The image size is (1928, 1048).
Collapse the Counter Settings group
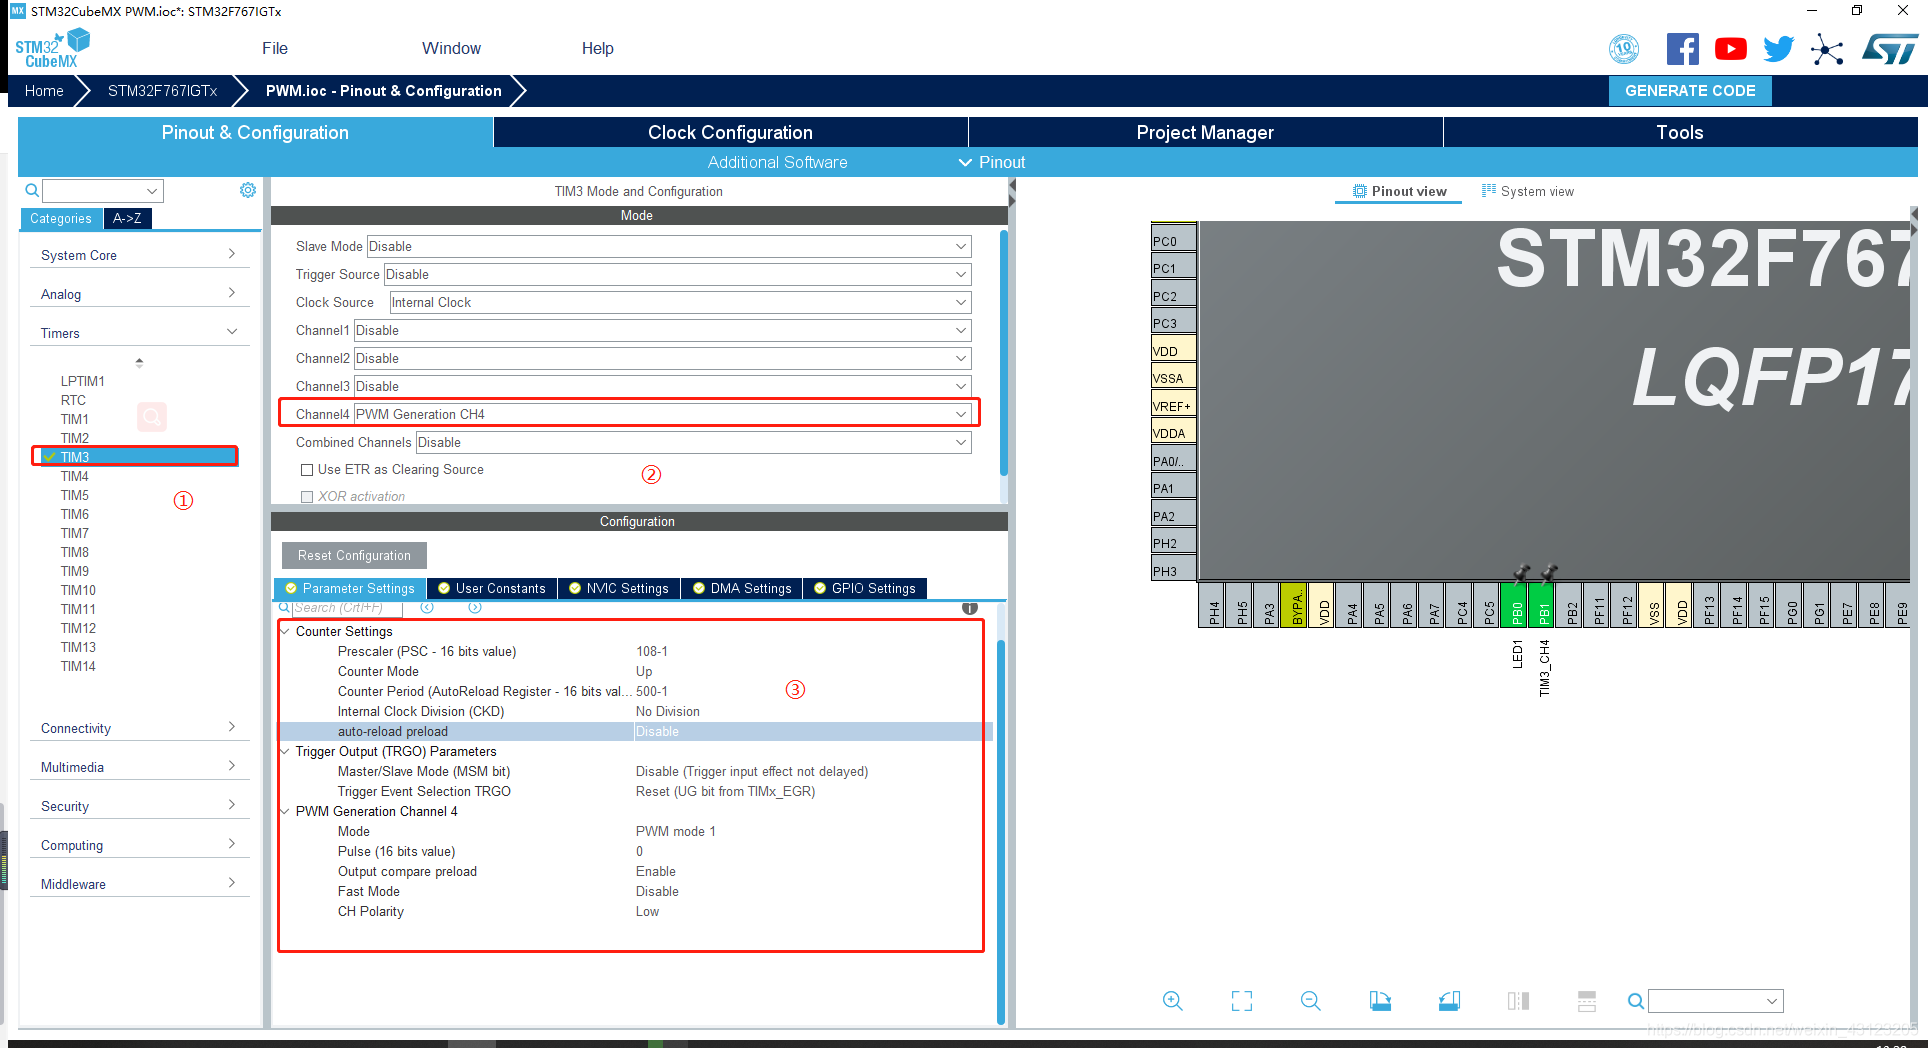click(286, 631)
